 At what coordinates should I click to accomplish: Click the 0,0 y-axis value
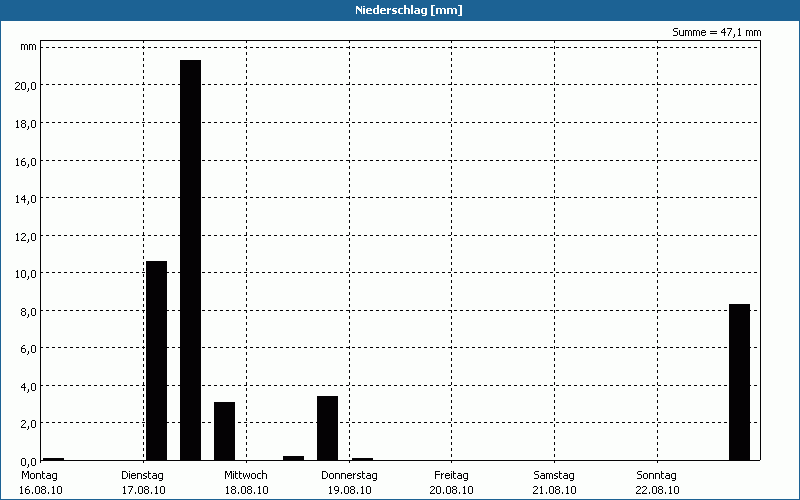coord(28,462)
